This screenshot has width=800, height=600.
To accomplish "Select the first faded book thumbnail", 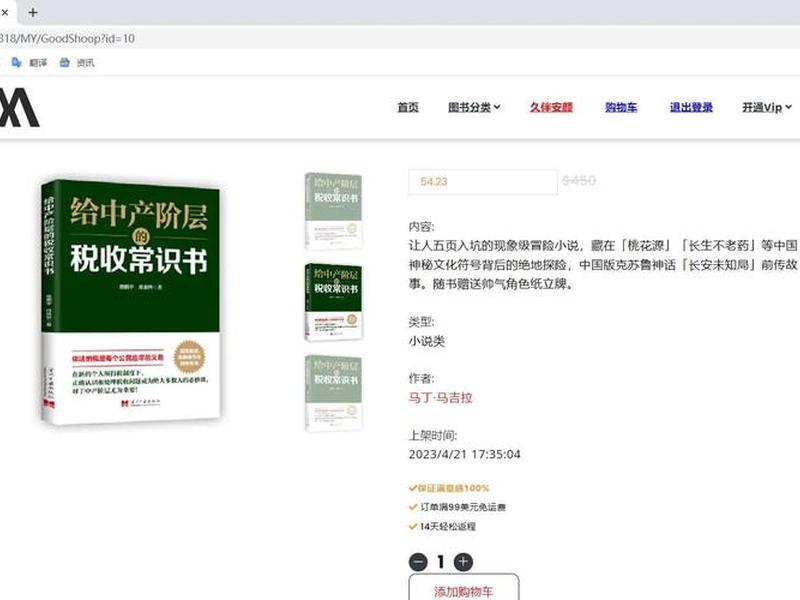I will (x=334, y=211).
